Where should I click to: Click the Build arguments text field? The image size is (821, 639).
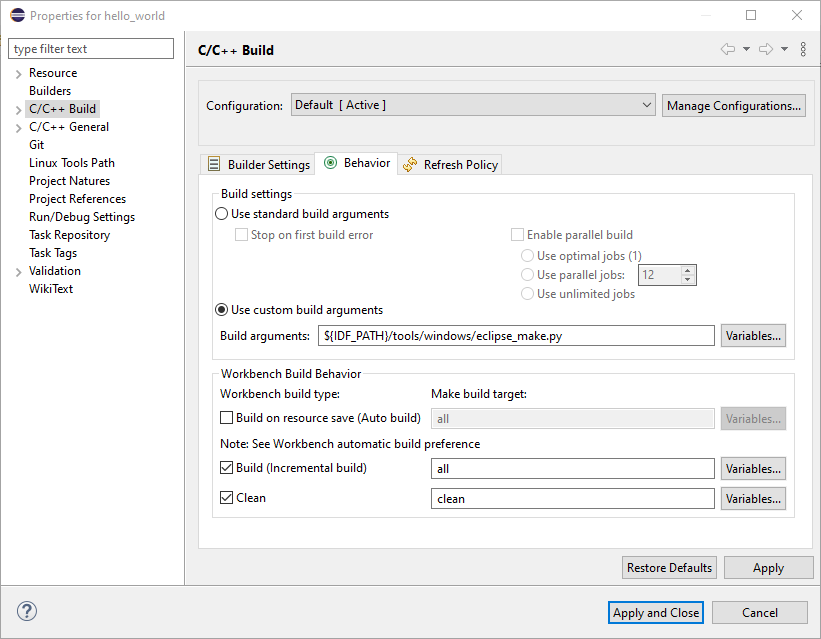click(x=517, y=336)
